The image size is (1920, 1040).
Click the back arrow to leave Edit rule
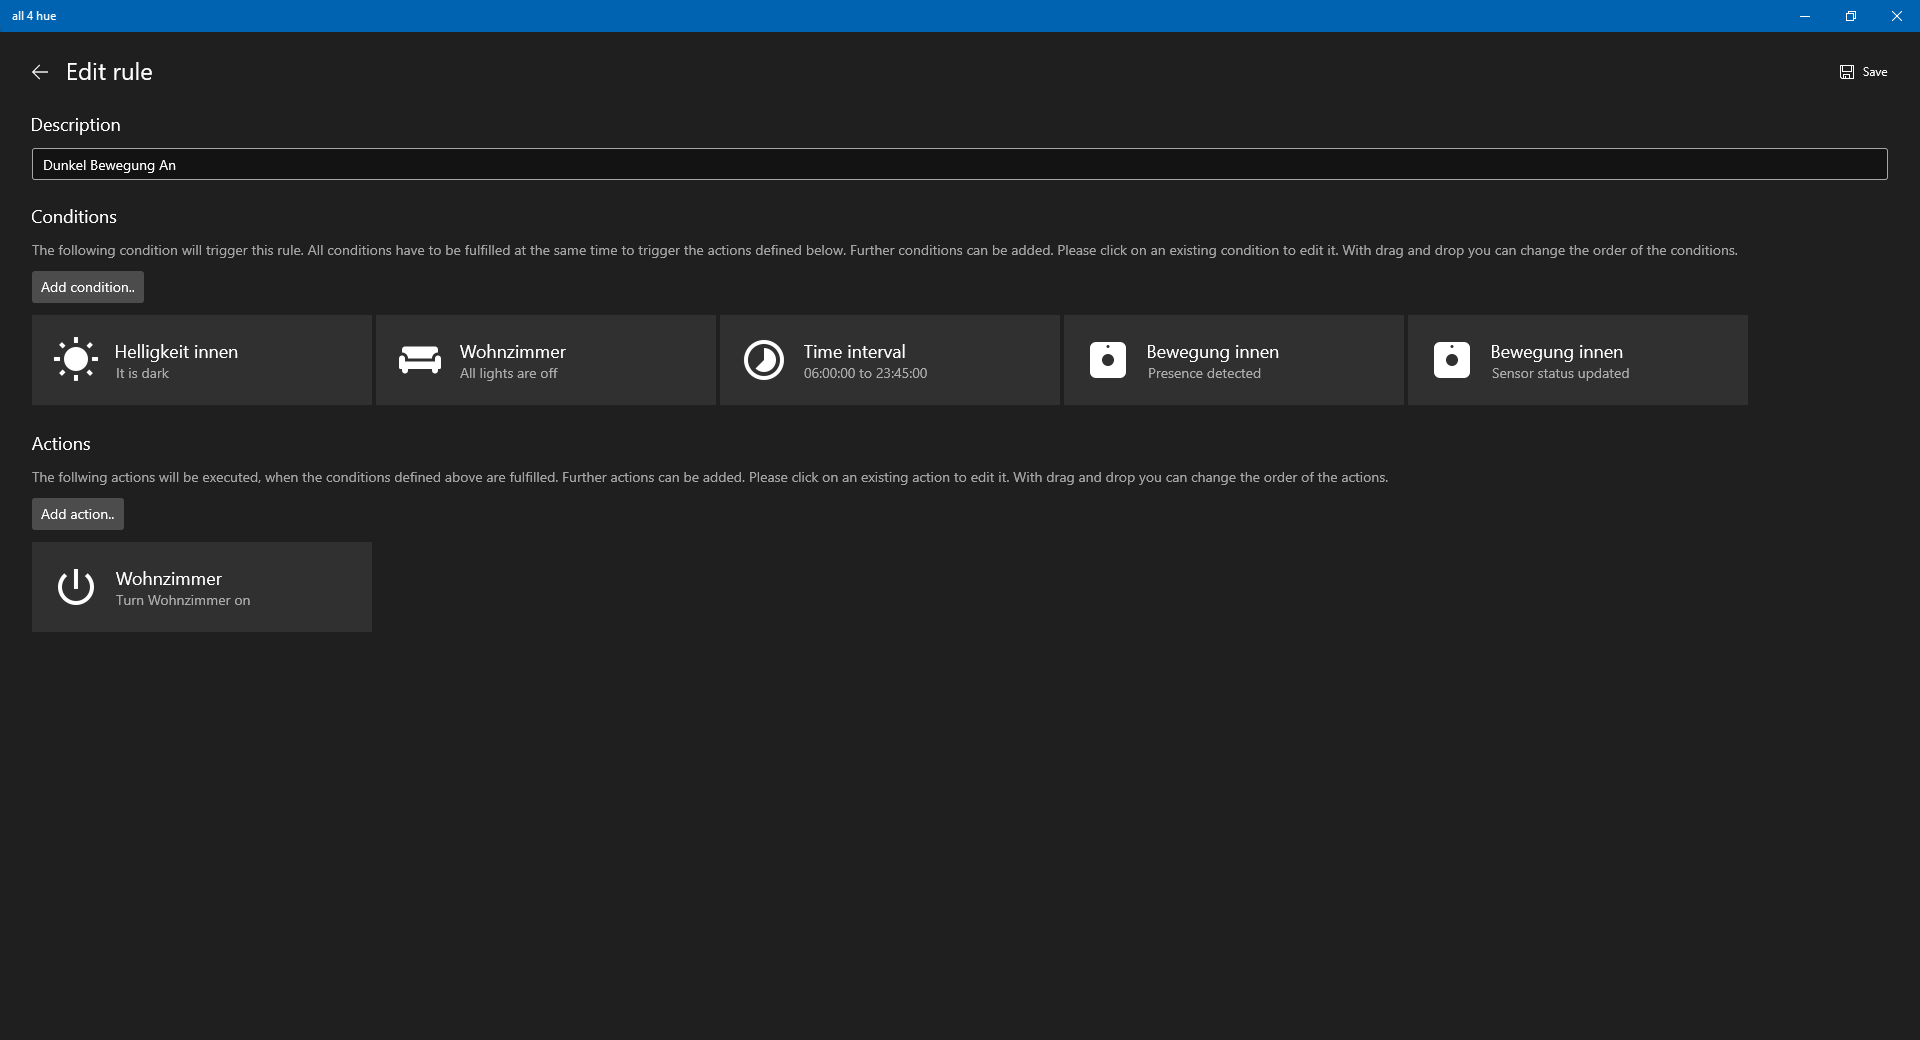[39, 71]
